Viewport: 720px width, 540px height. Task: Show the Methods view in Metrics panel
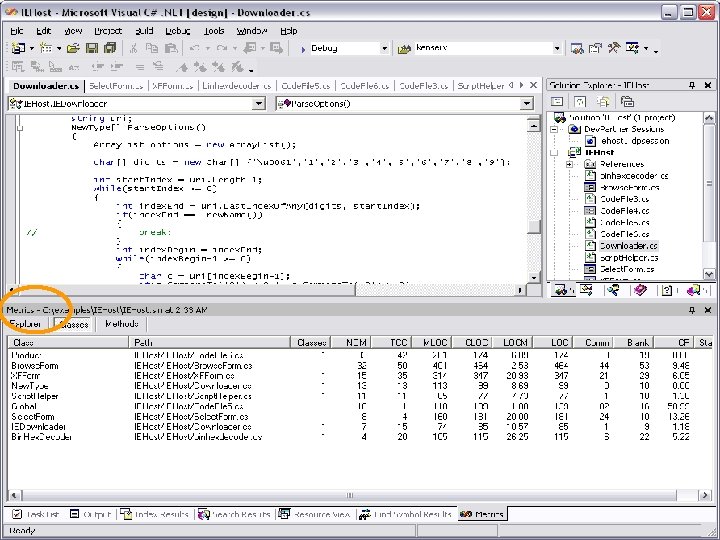[x=122, y=324]
